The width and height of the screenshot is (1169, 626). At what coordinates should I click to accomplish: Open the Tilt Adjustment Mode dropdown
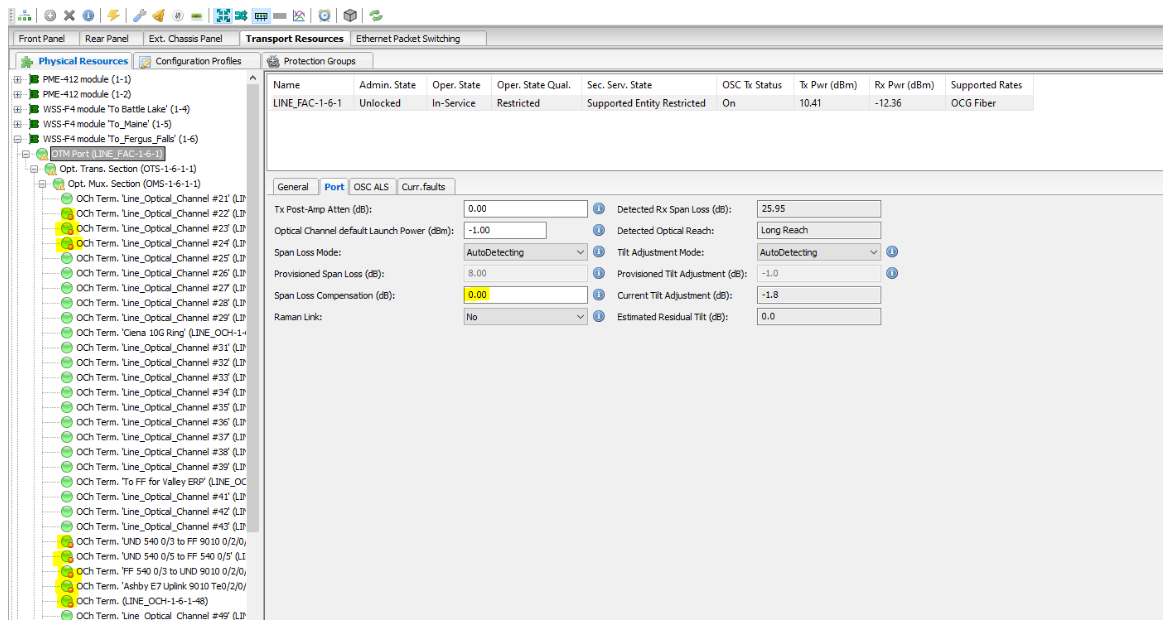[819, 253]
